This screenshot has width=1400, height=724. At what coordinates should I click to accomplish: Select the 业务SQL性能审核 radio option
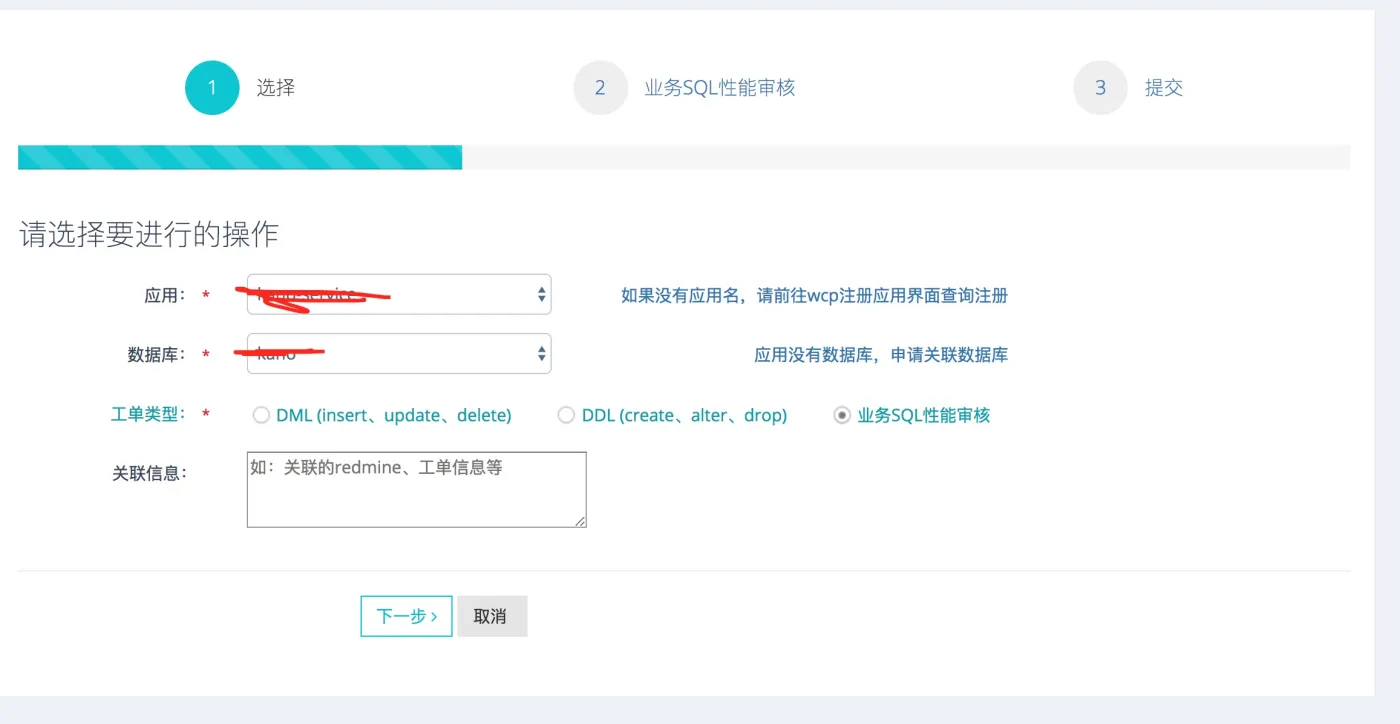pyautogui.click(x=842, y=415)
